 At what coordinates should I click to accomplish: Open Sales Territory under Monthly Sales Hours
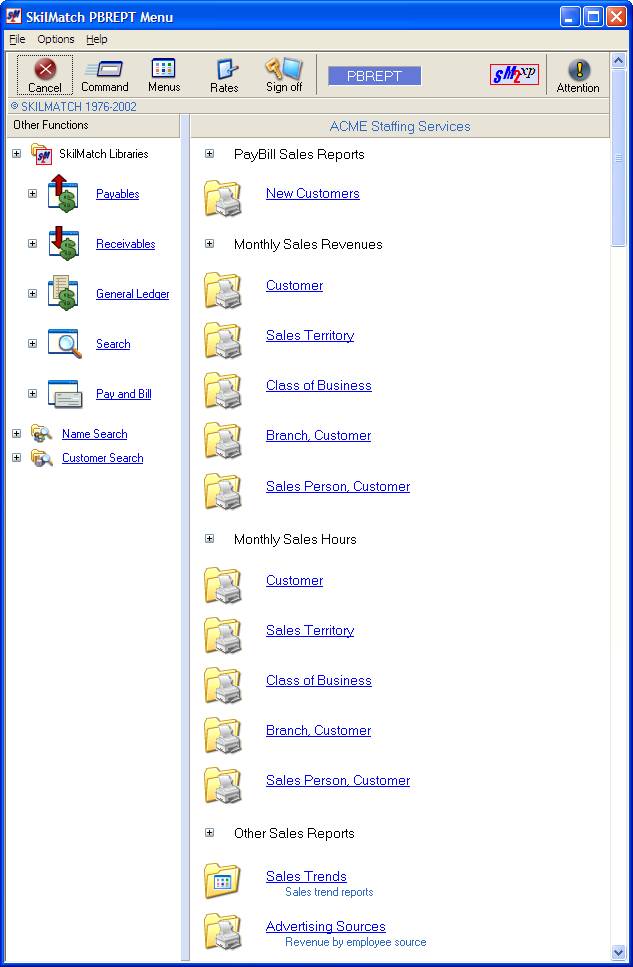click(x=310, y=630)
